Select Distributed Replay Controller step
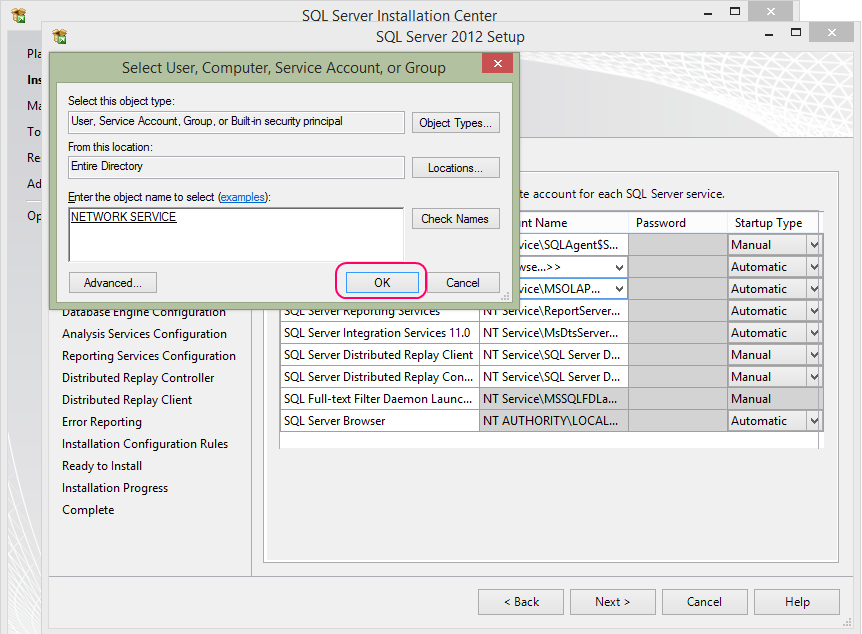The width and height of the screenshot is (862, 634). pyautogui.click(x=138, y=378)
